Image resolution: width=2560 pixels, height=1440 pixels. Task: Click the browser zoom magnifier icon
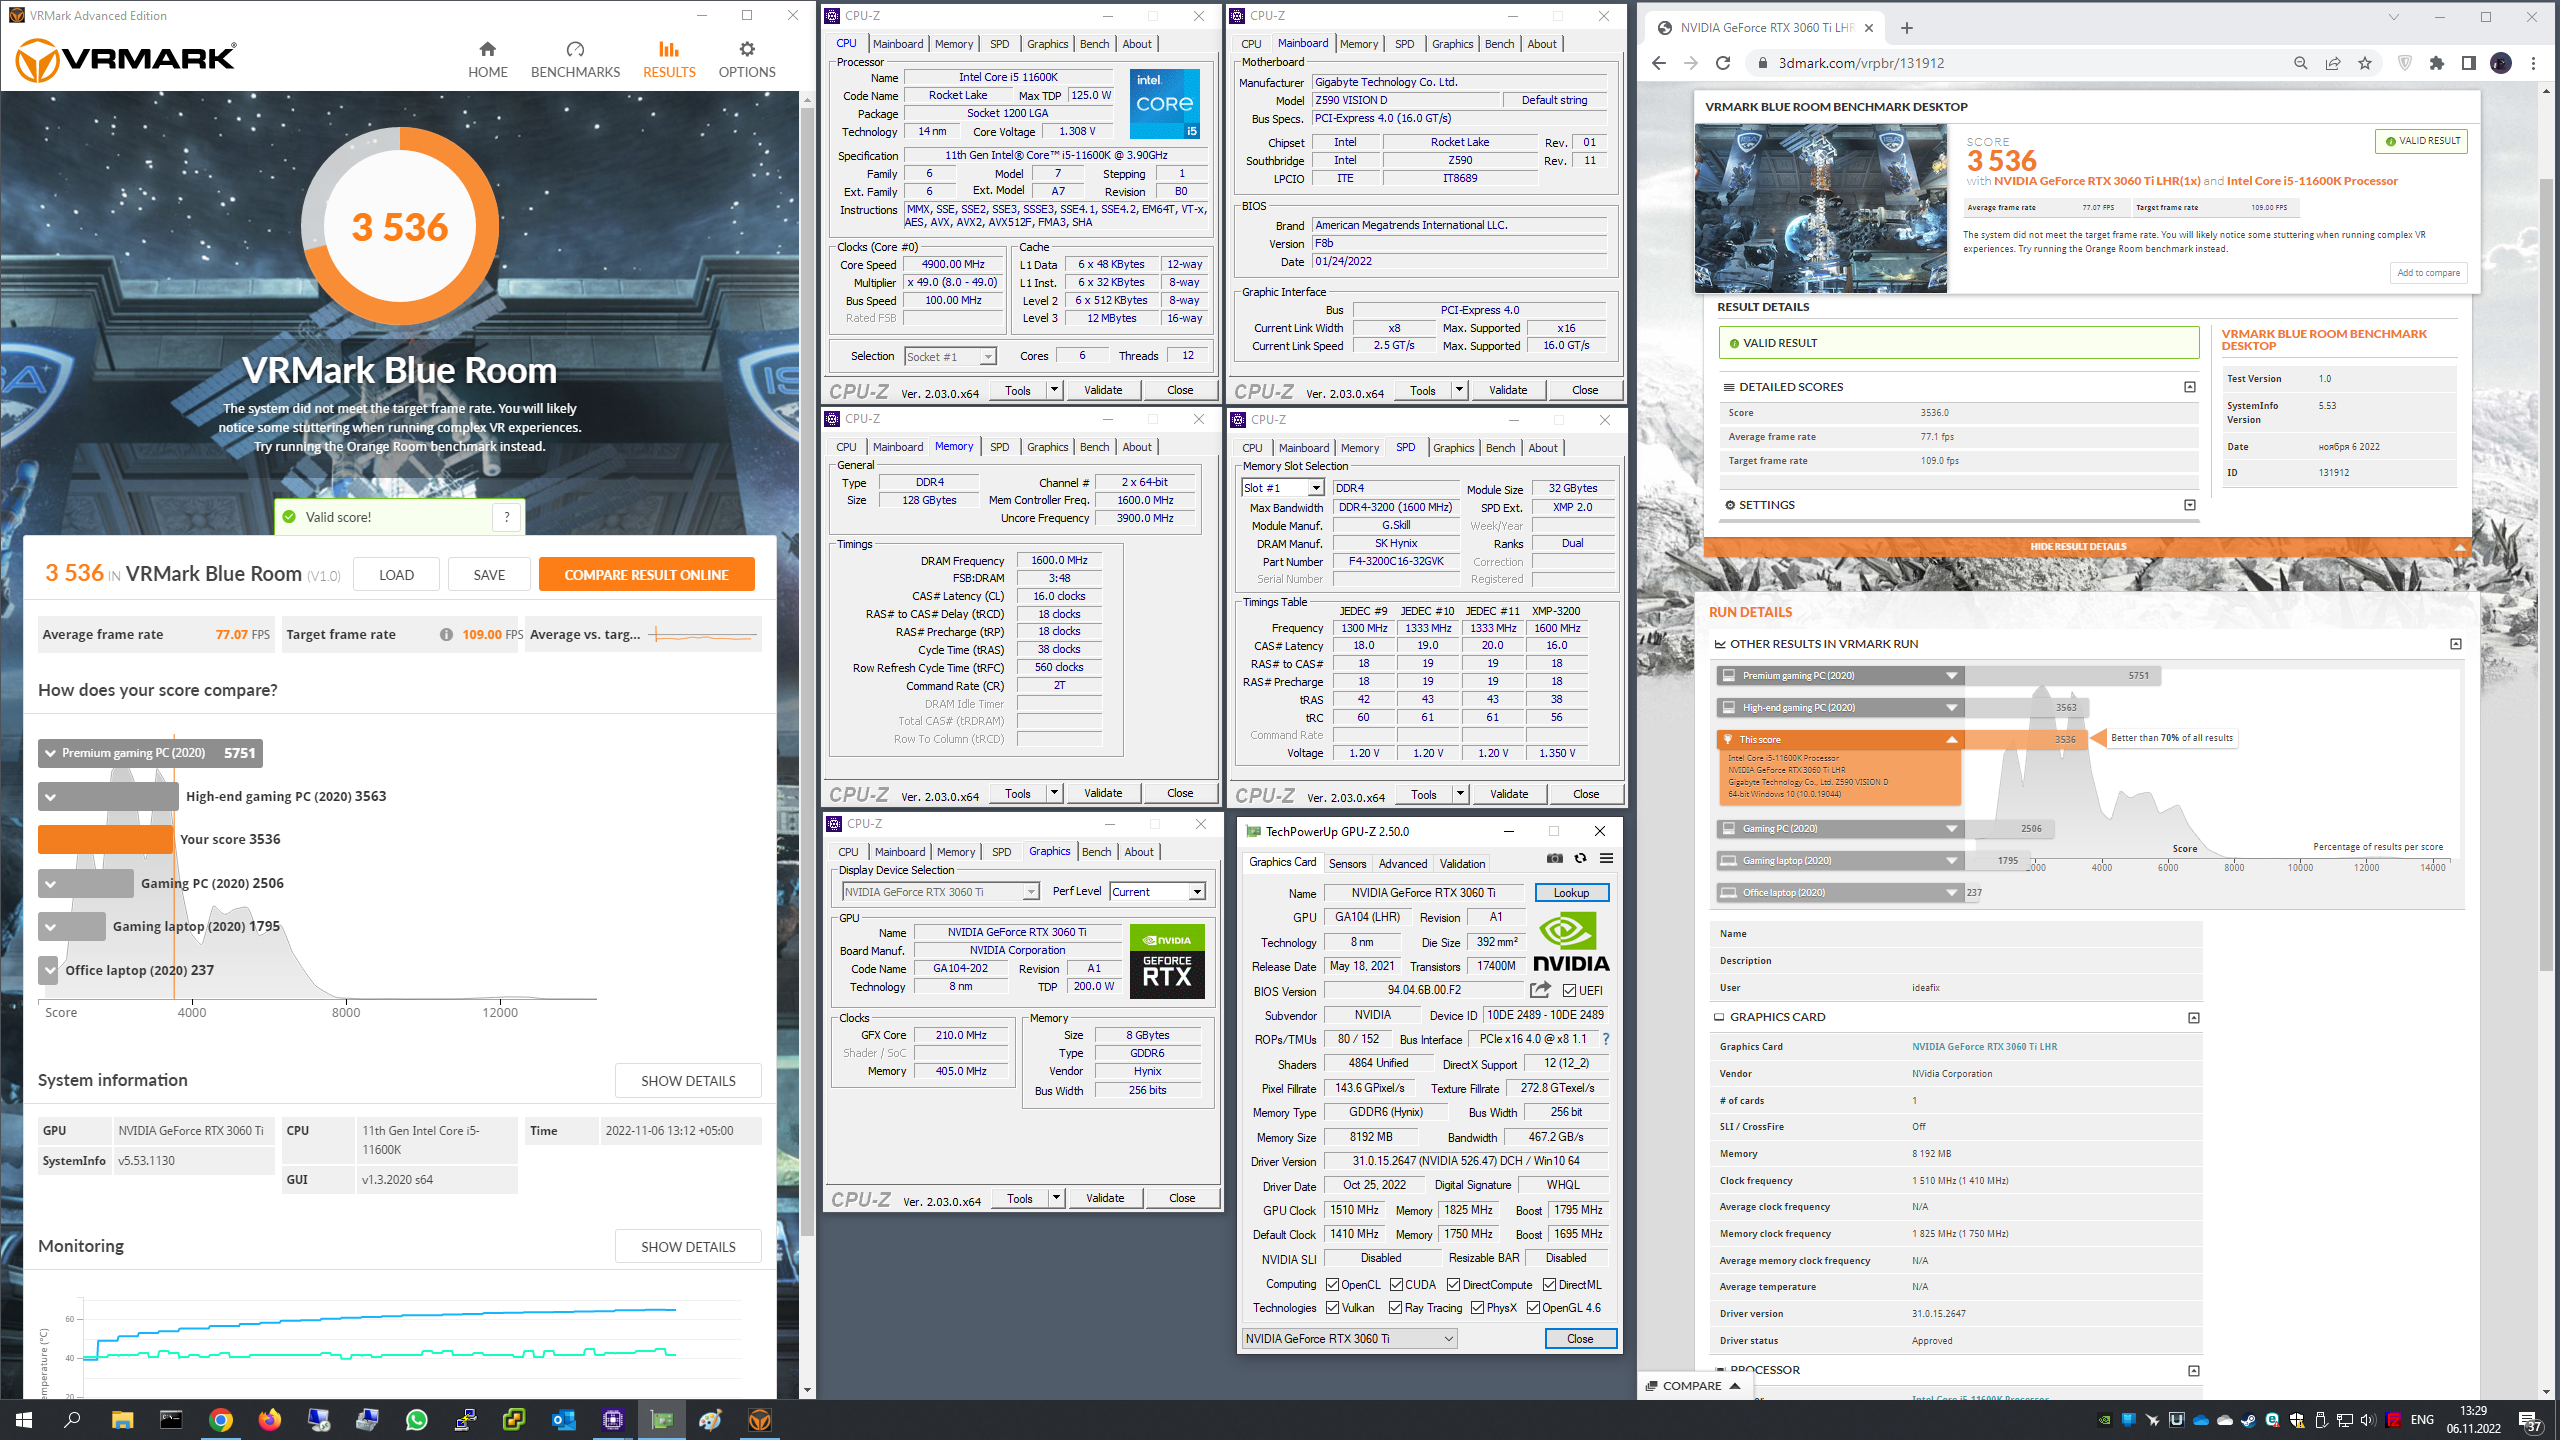click(2300, 63)
